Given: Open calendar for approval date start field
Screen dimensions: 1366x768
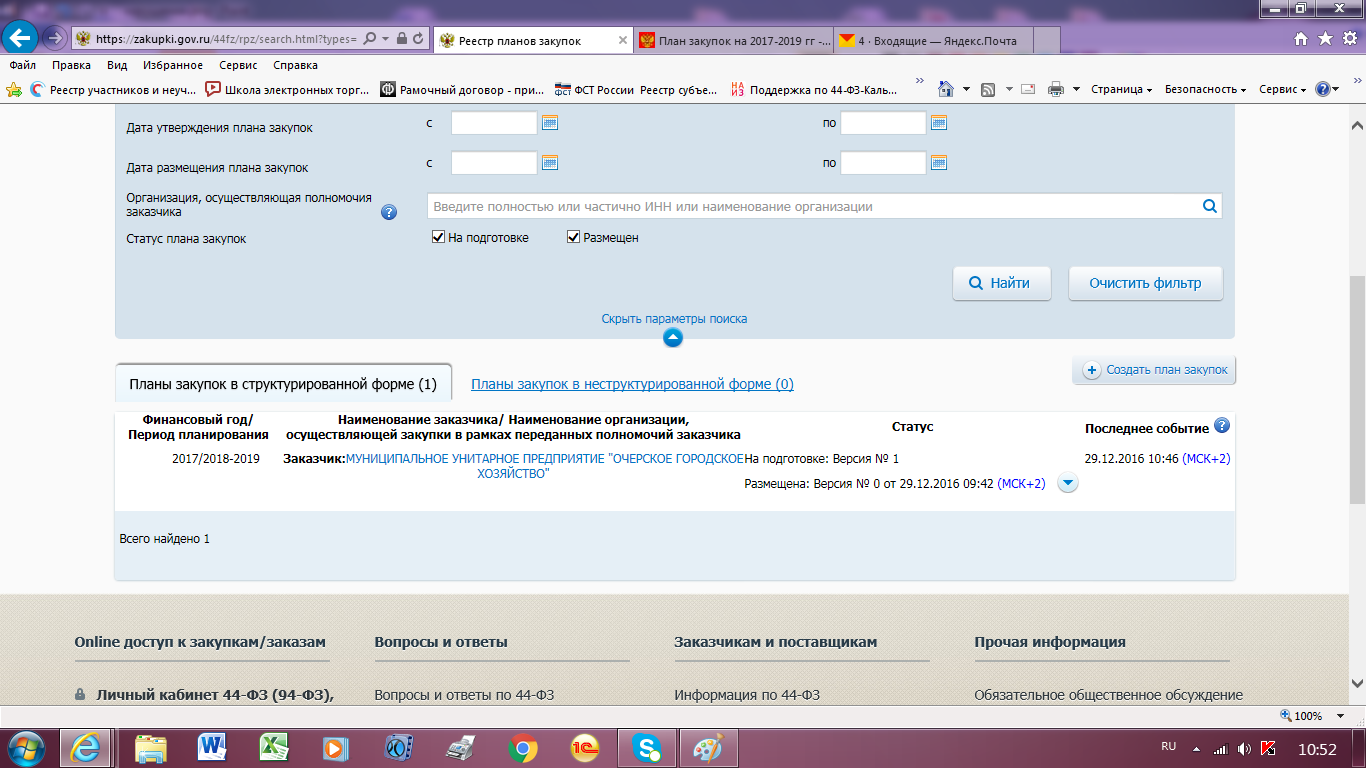Looking at the screenshot, I should [x=549, y=123].
